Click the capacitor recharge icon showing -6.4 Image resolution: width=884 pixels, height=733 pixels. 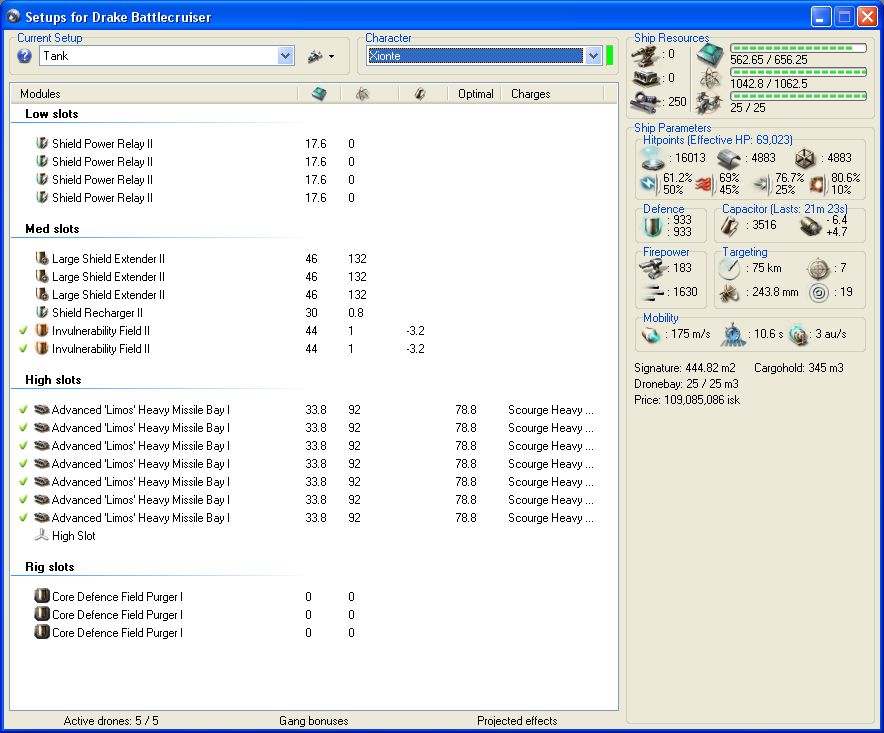(811, 226)
